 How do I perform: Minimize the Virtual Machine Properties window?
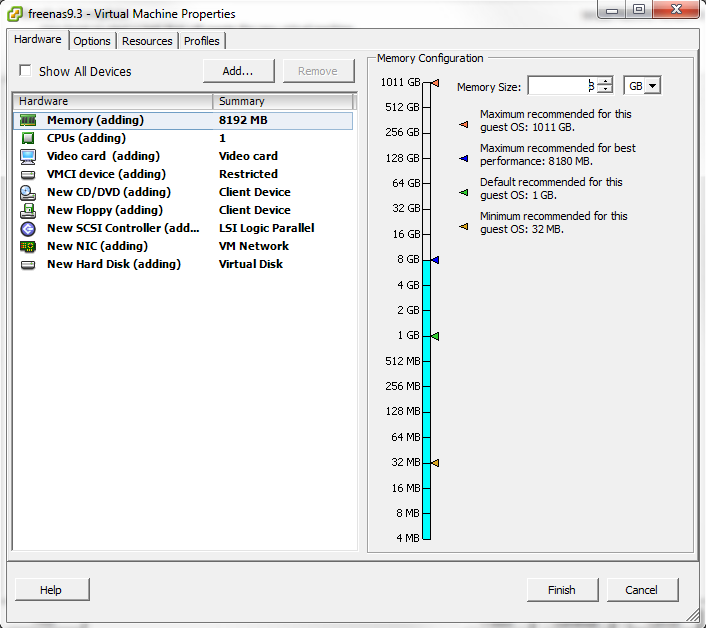(612, 9)
